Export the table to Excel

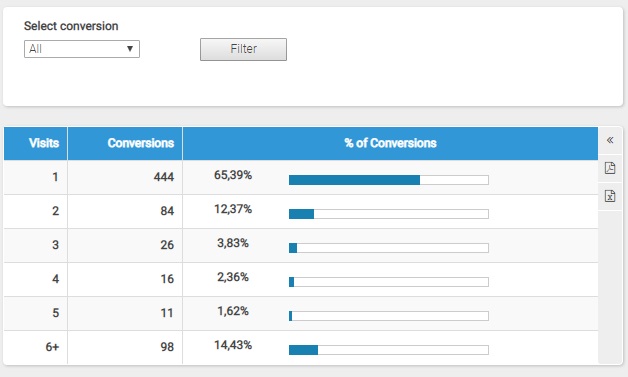610,196
